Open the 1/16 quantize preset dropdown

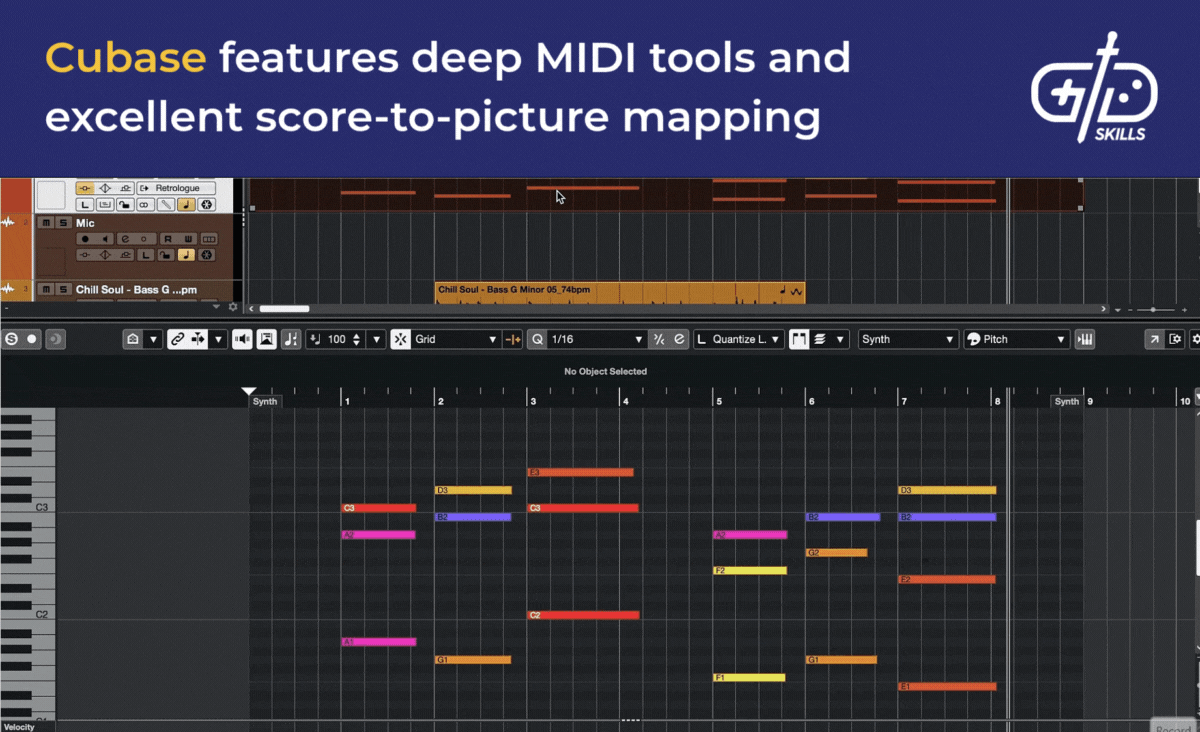tap(638, 339)
